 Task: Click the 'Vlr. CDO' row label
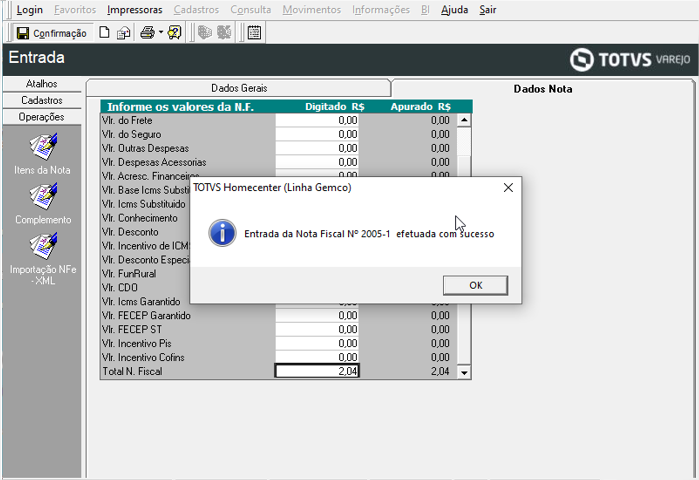(119, 287)
